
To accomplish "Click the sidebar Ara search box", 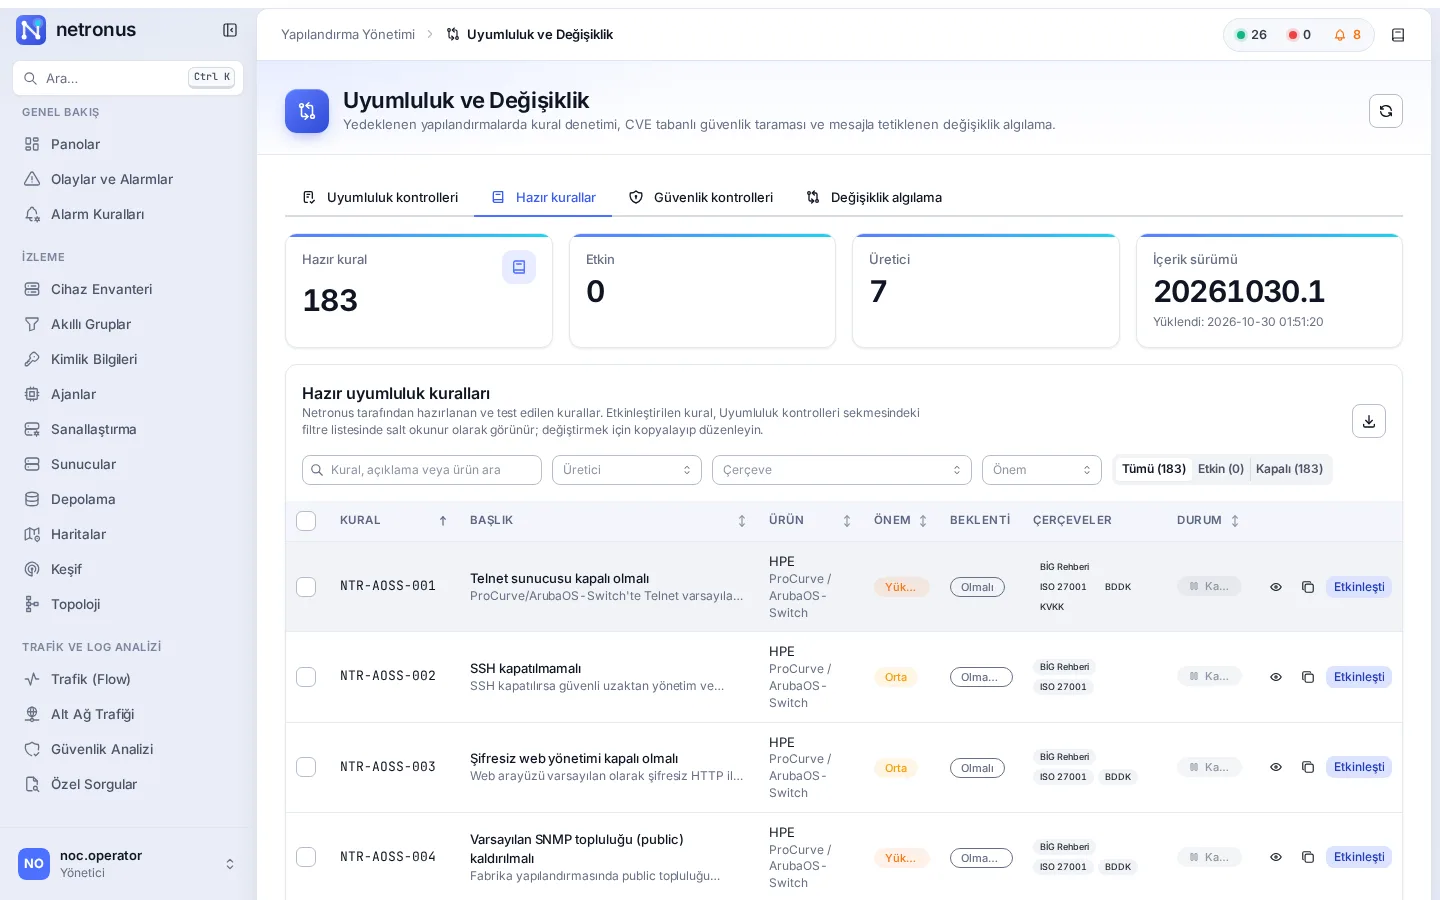I will [128, 78].
